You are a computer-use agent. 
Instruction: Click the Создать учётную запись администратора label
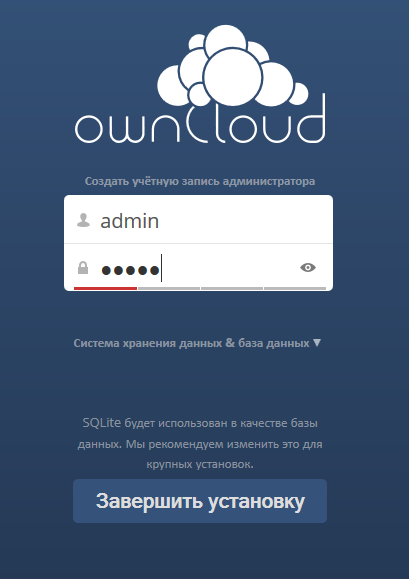coord(200,181)
